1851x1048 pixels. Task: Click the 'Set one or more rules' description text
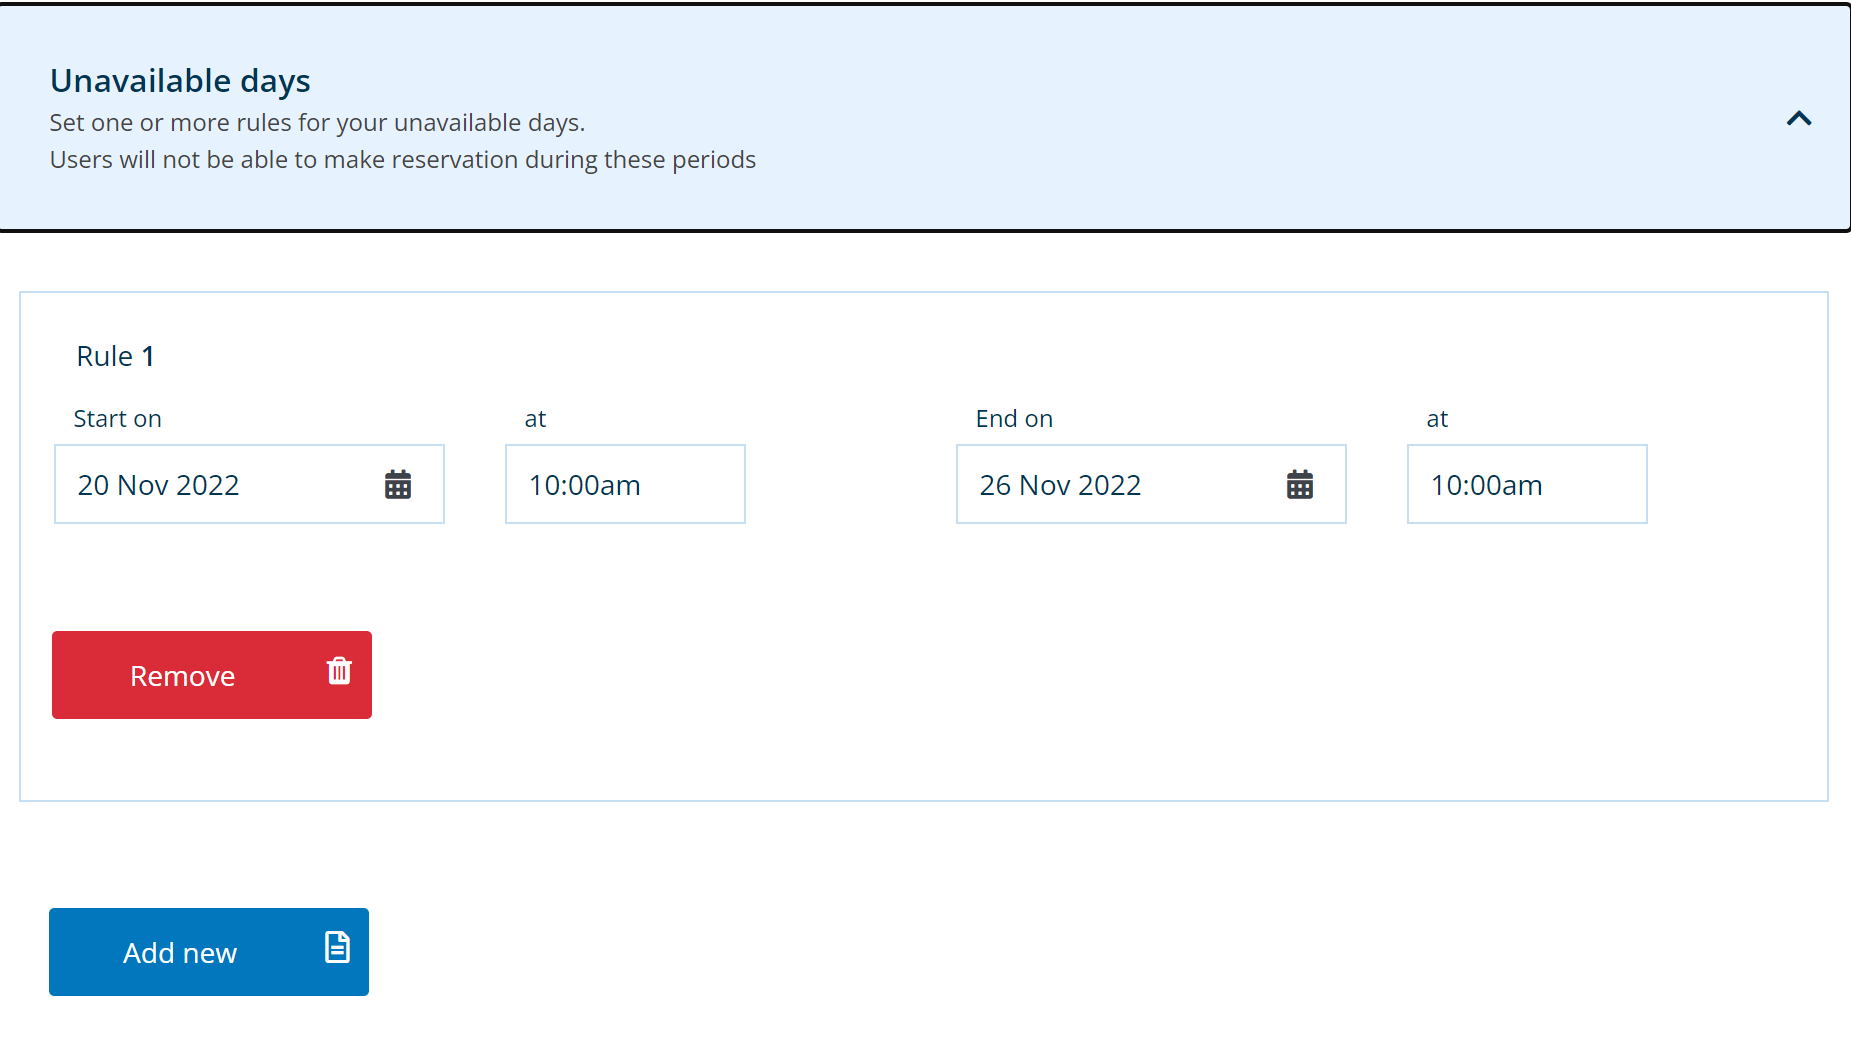pyautogui.click(x=317, y=123)
